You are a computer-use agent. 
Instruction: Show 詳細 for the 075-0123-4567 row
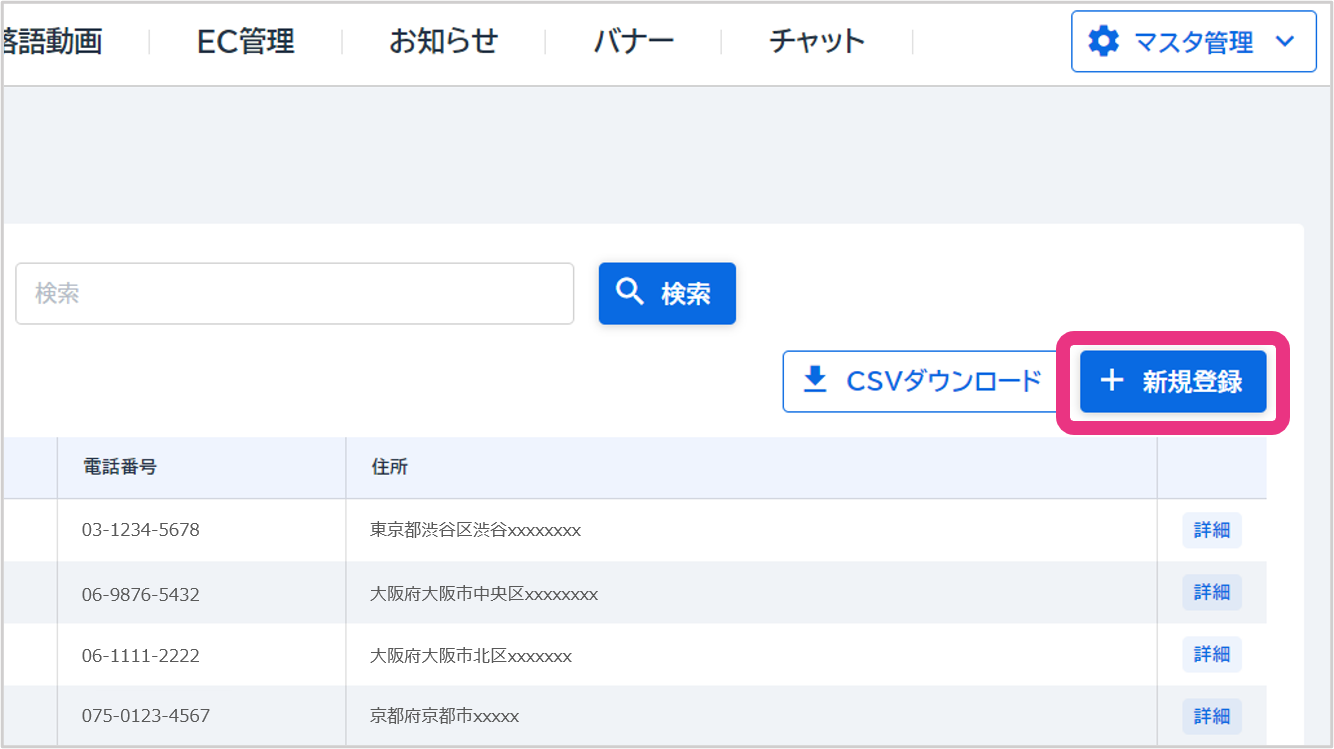[1211, 716]
